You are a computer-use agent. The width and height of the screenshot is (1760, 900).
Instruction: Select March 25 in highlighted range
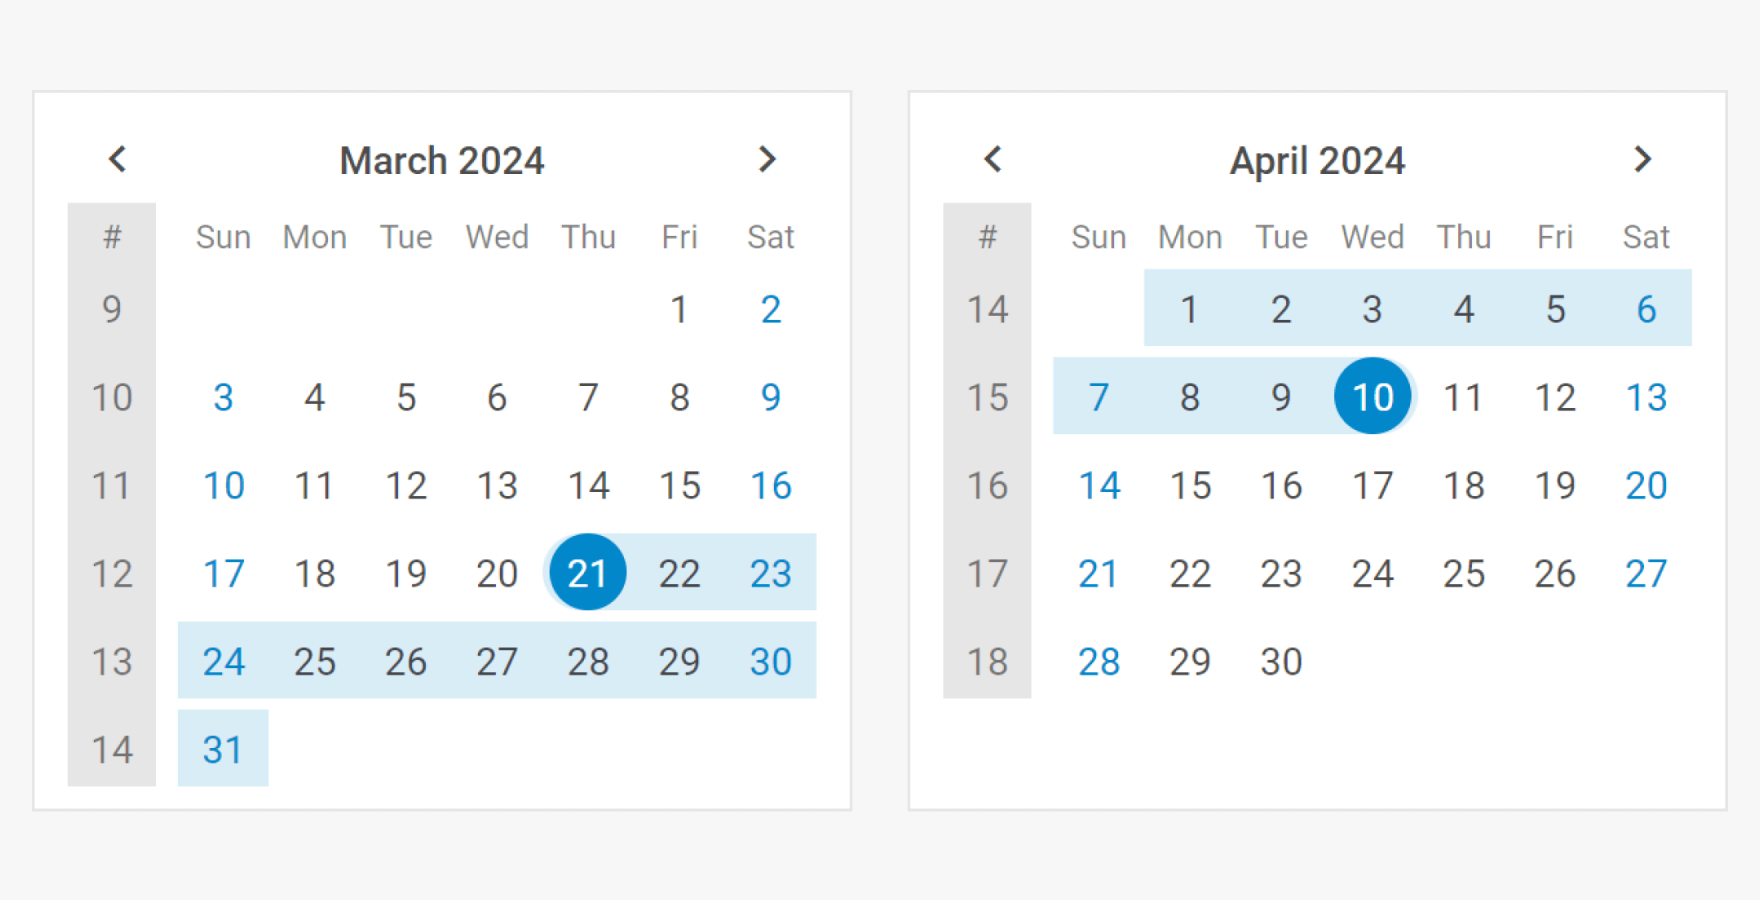[x=314, y=661]
